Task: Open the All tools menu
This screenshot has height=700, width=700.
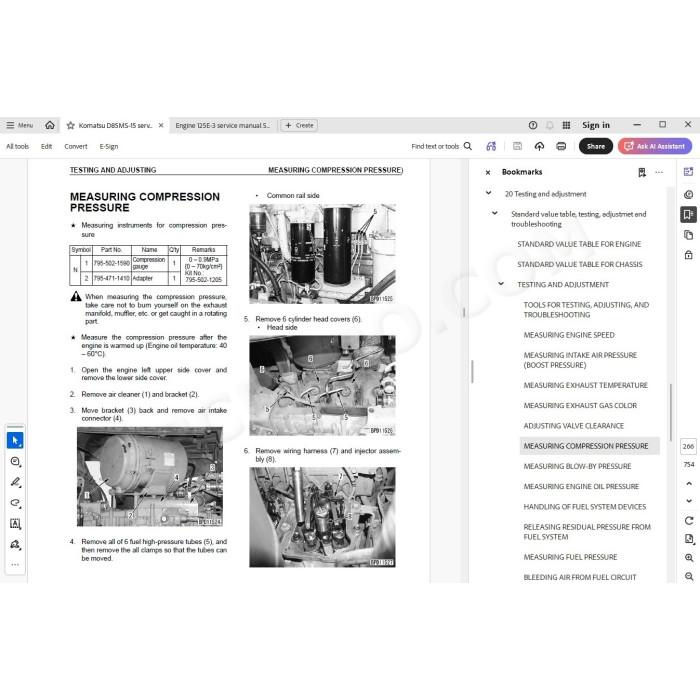Action: point(17,146)
